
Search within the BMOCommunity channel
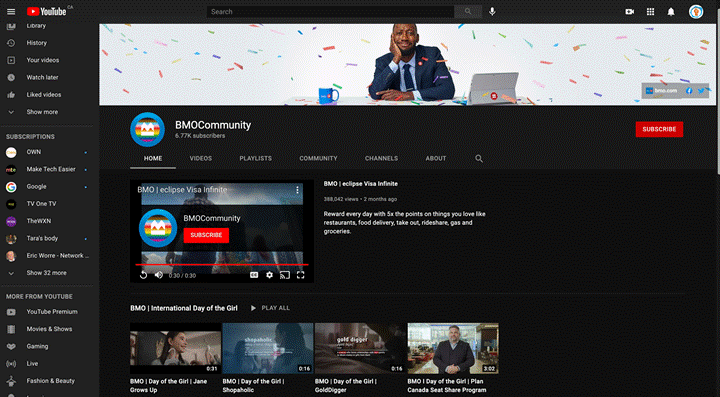tap(479, 158)
